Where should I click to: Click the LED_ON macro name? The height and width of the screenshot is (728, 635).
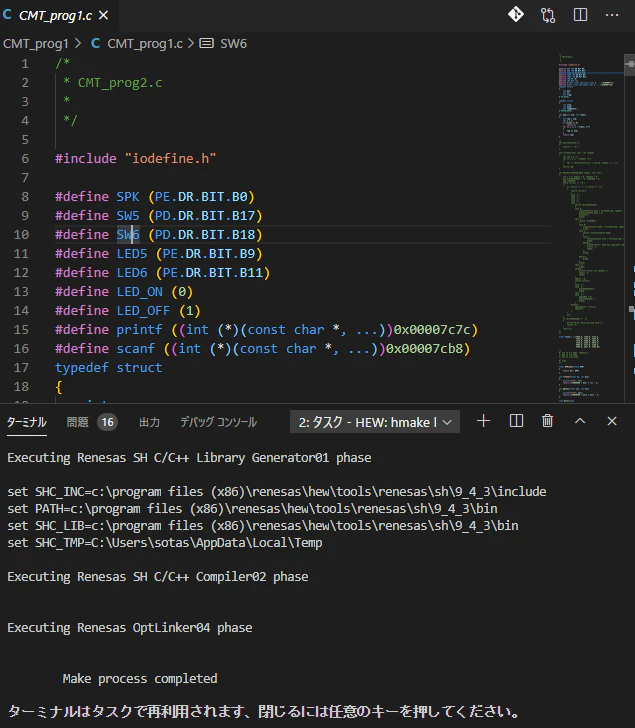[x=139, y=292]
